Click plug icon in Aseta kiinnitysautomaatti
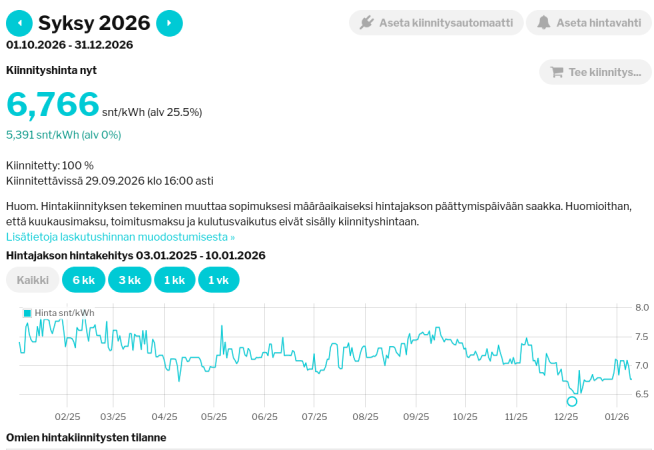The height and width of the screenshot is (450, 654). point(367,23)
